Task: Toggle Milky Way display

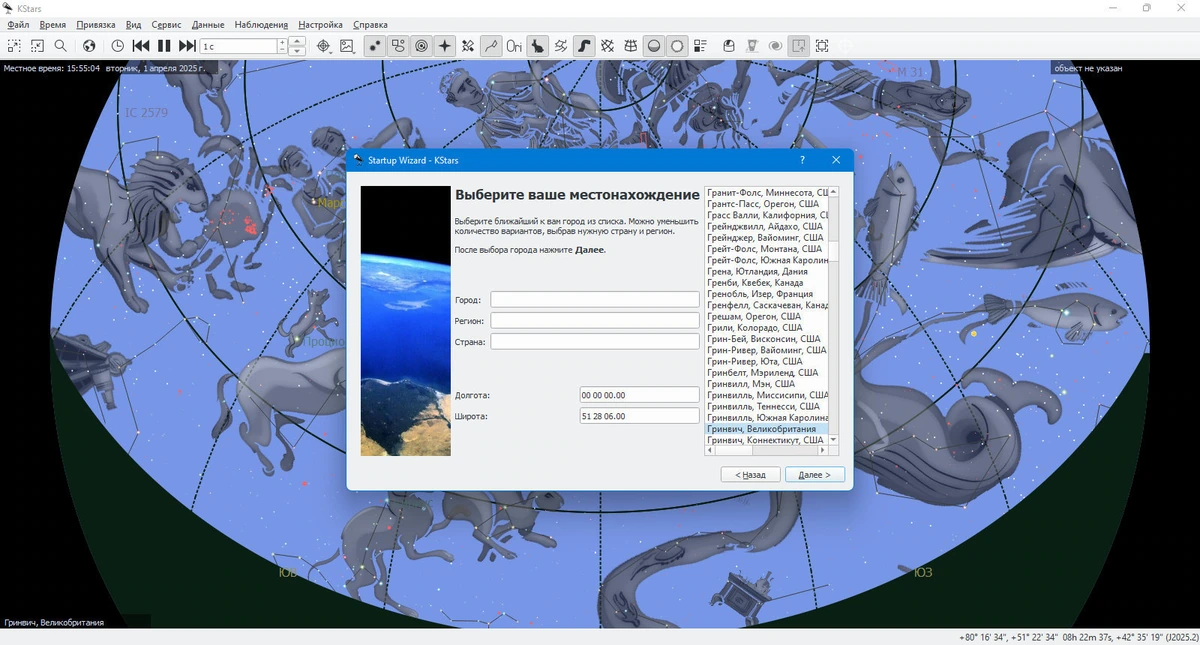Action: [x=584, y=46]
